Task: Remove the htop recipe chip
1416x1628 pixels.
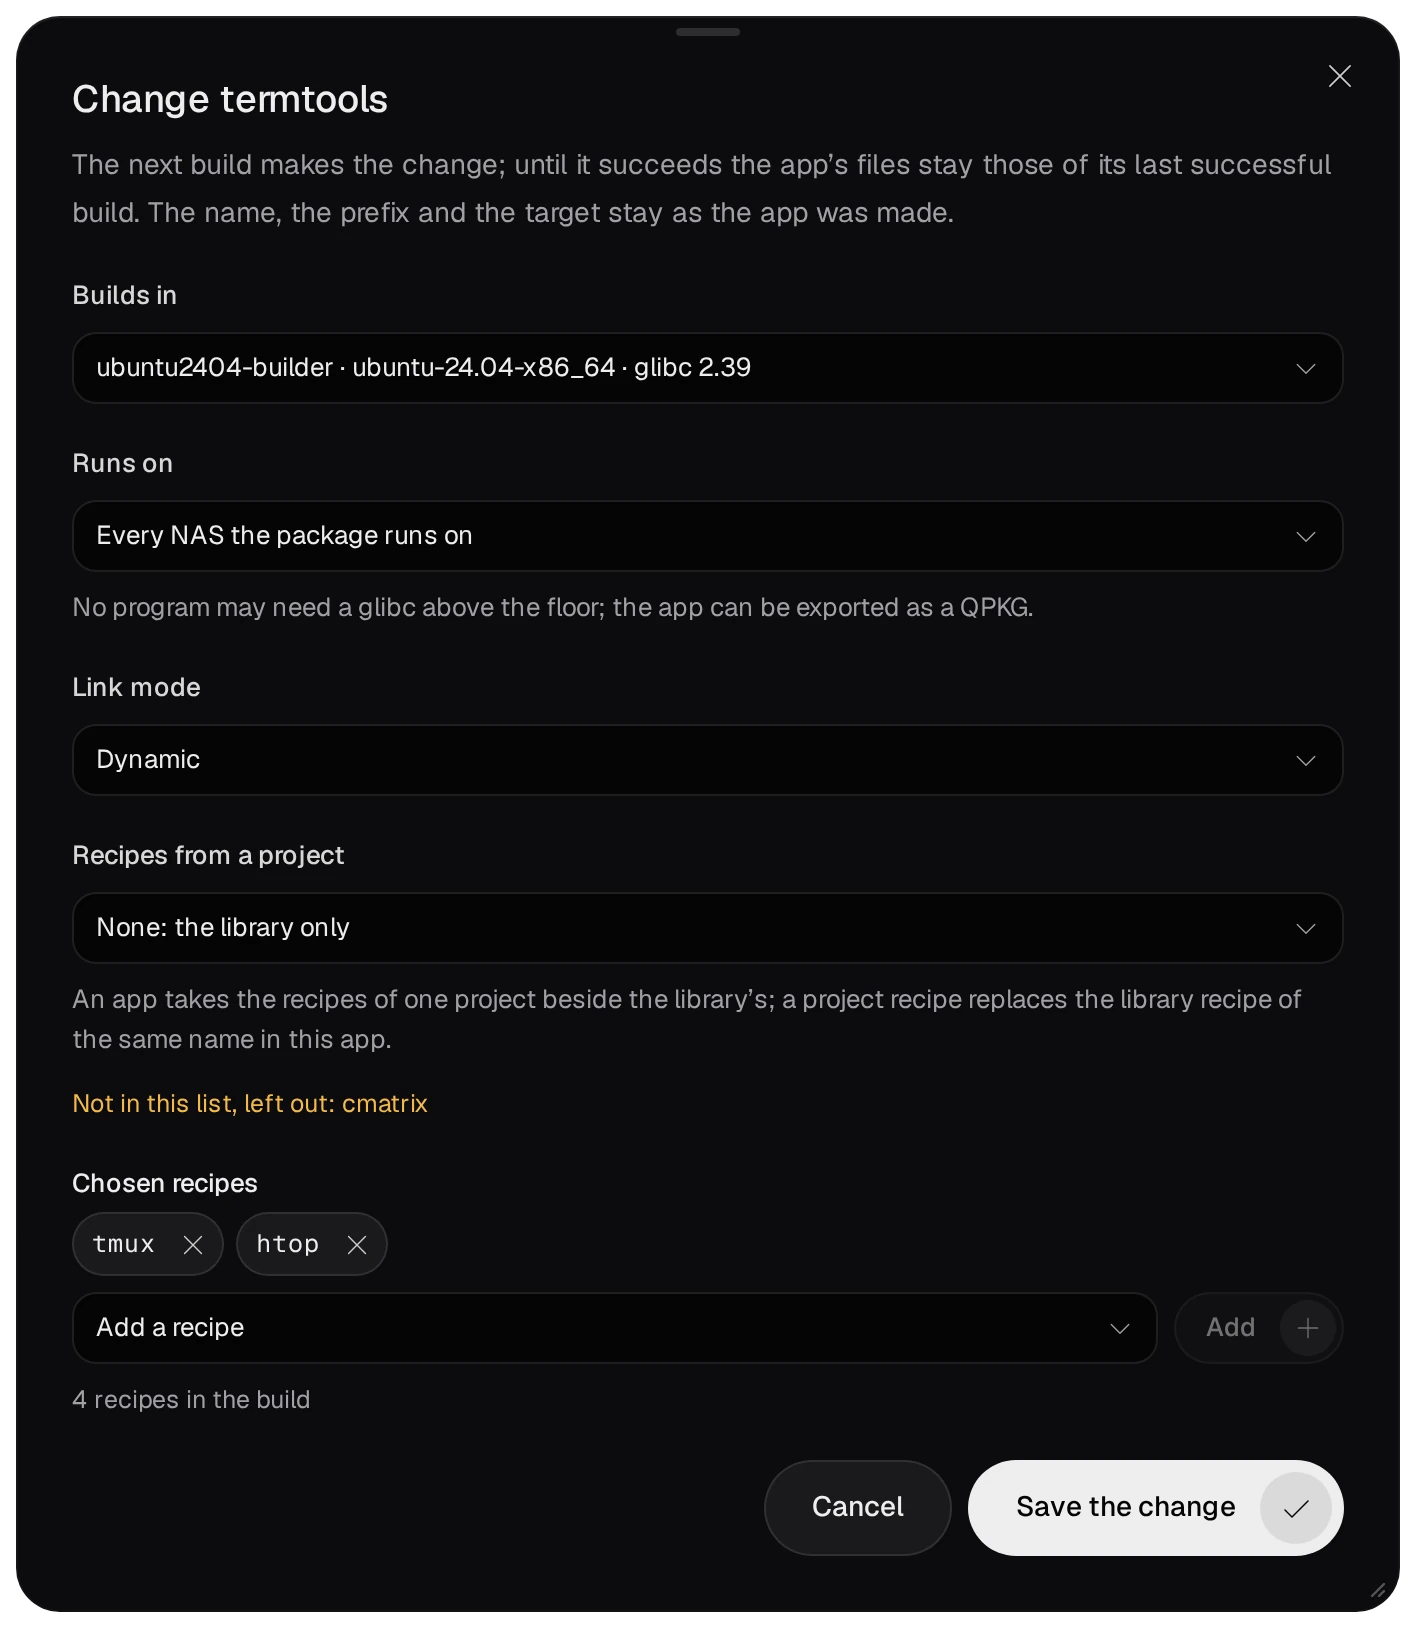Action: [x=357, y=1244]
